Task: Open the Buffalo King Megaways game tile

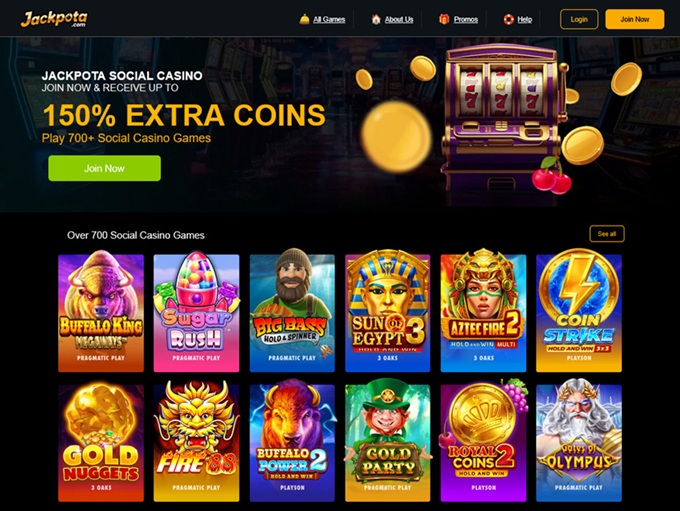Action: click(101, 311)
